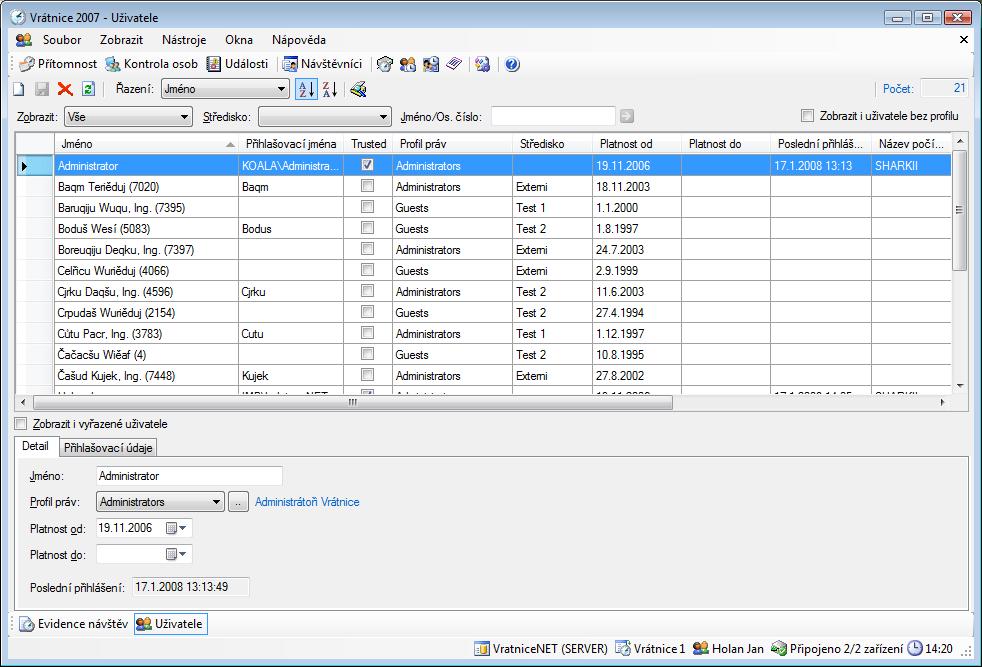This screenshot has width=982, height=667.
Task: Open the Středisko filter dropdown
Action: coord(324,116)
